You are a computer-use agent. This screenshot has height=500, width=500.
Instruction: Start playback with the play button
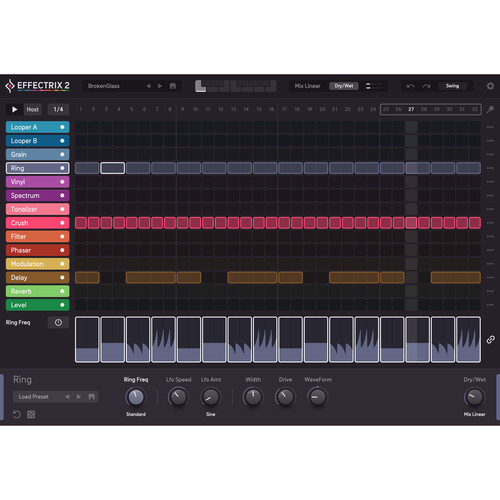[14, 109]
